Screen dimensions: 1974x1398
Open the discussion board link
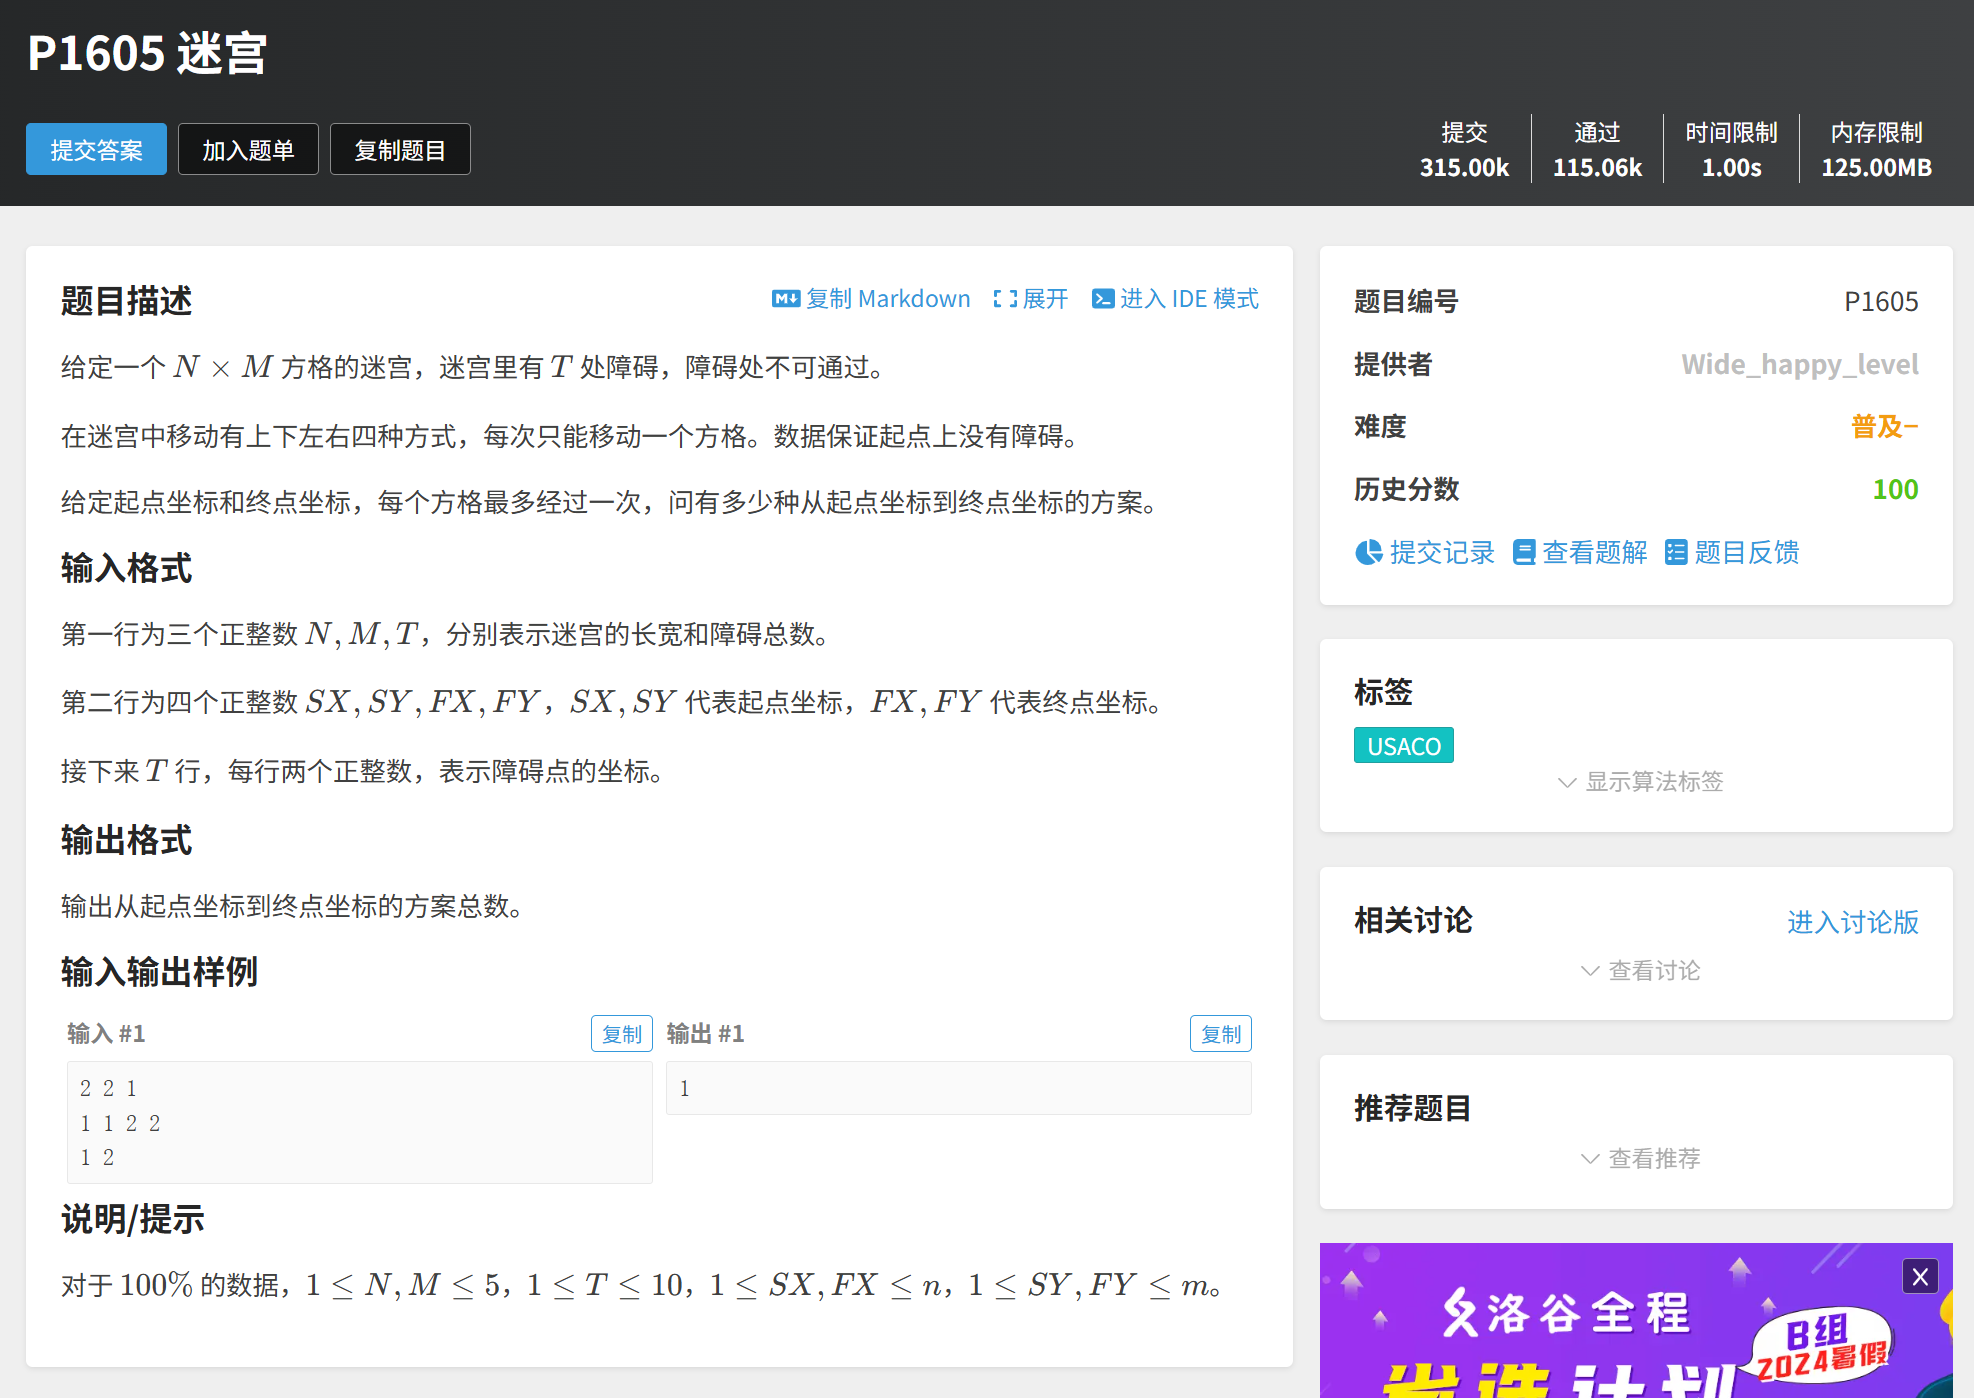(1852, 922)
